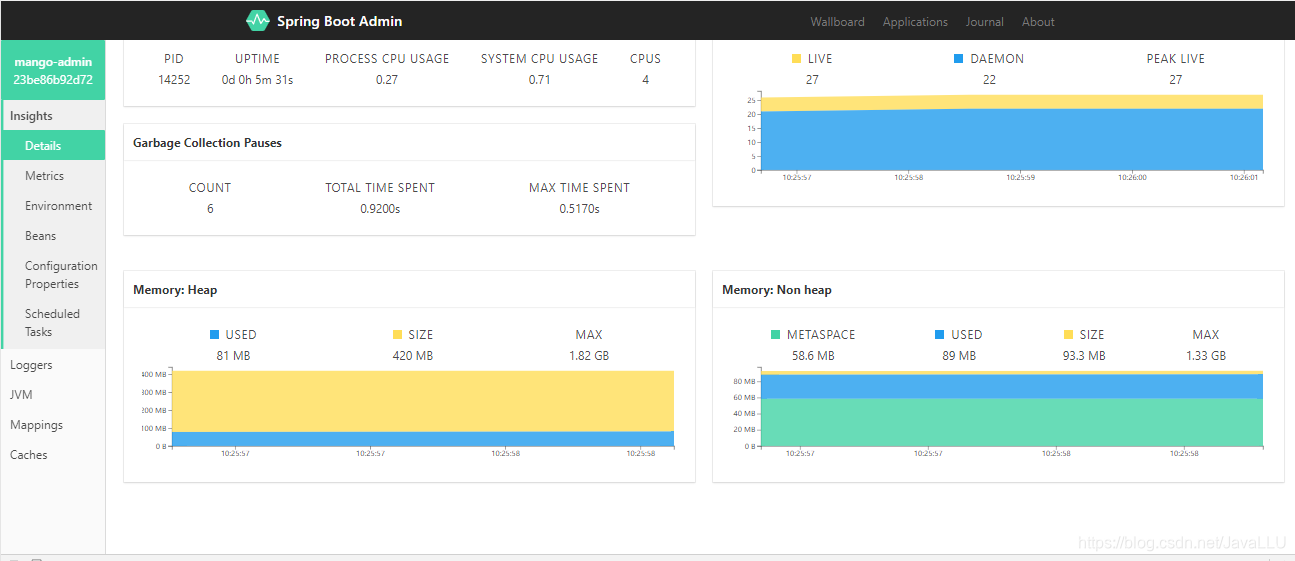Click the Spring Boot Admin logo icon
This screenshot has width=1295, height=561.
258,21
